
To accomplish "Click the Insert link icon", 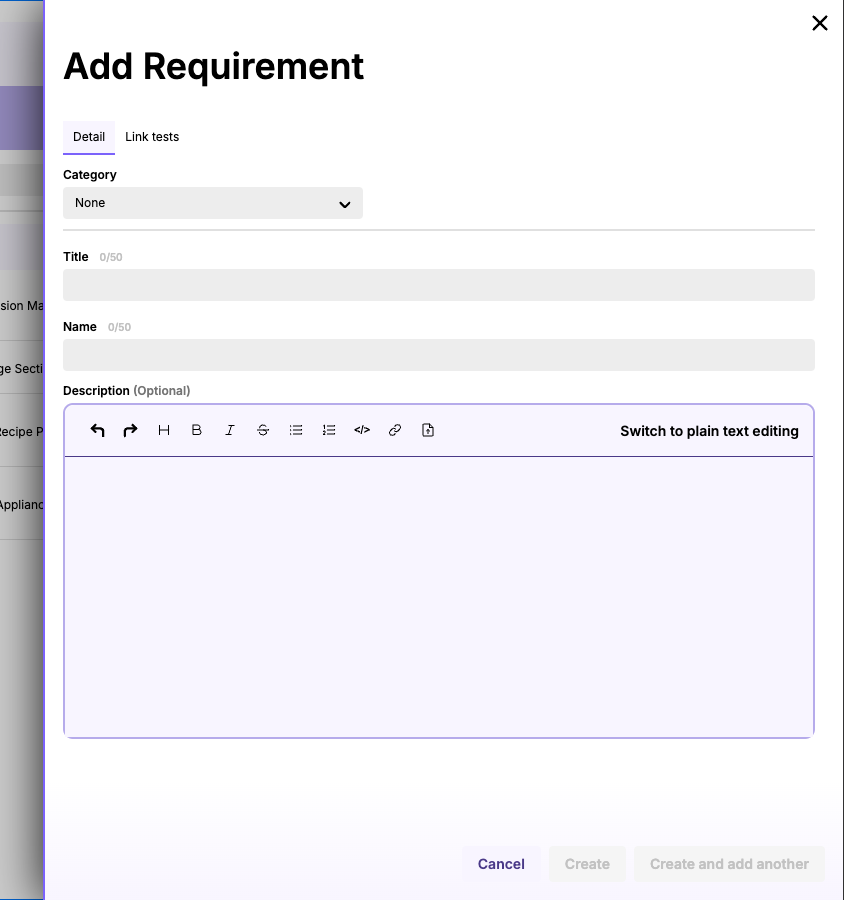I will point(394,430).
